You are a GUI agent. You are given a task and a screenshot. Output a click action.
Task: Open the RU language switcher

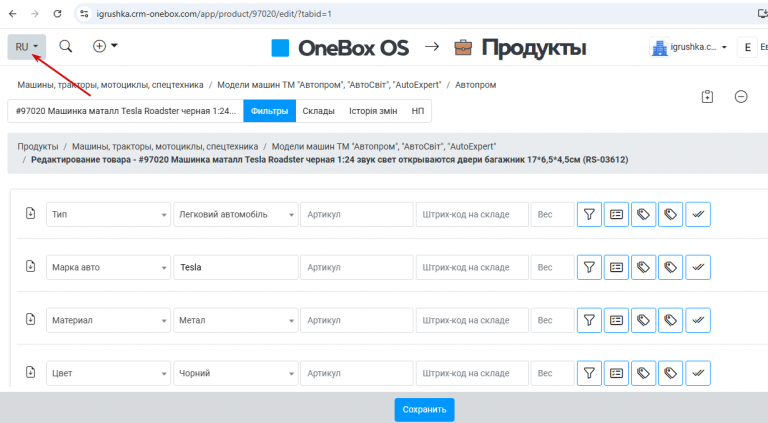[x=26, y=47]
